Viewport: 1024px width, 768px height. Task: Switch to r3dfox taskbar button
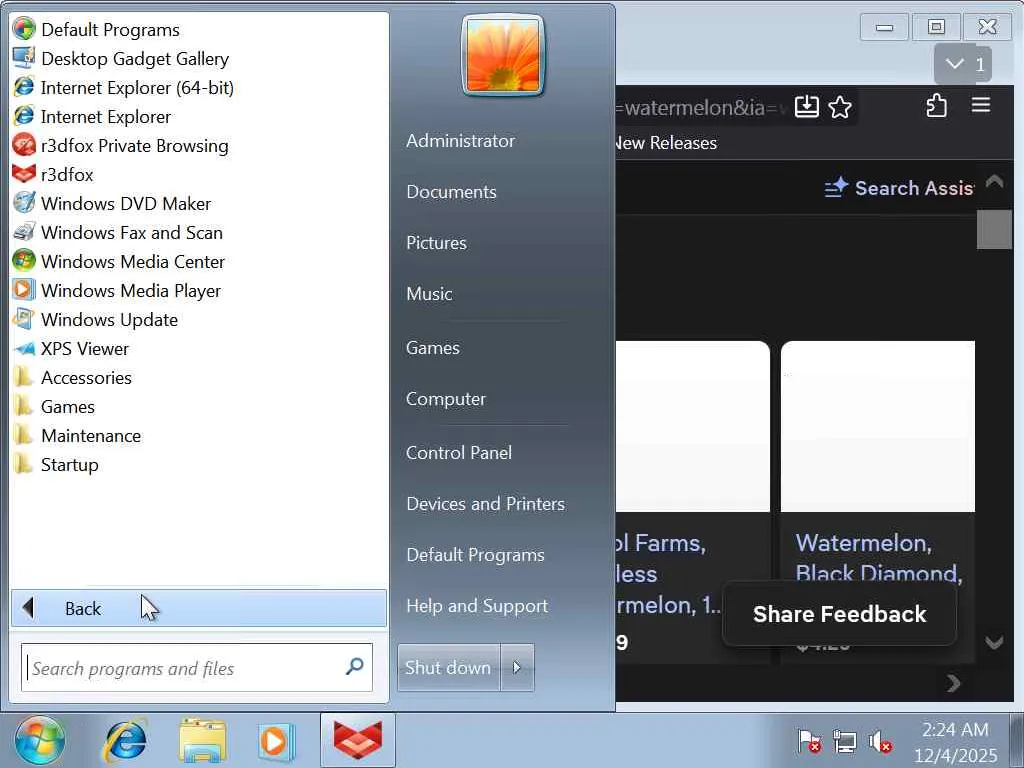click(x=358, y=741)
